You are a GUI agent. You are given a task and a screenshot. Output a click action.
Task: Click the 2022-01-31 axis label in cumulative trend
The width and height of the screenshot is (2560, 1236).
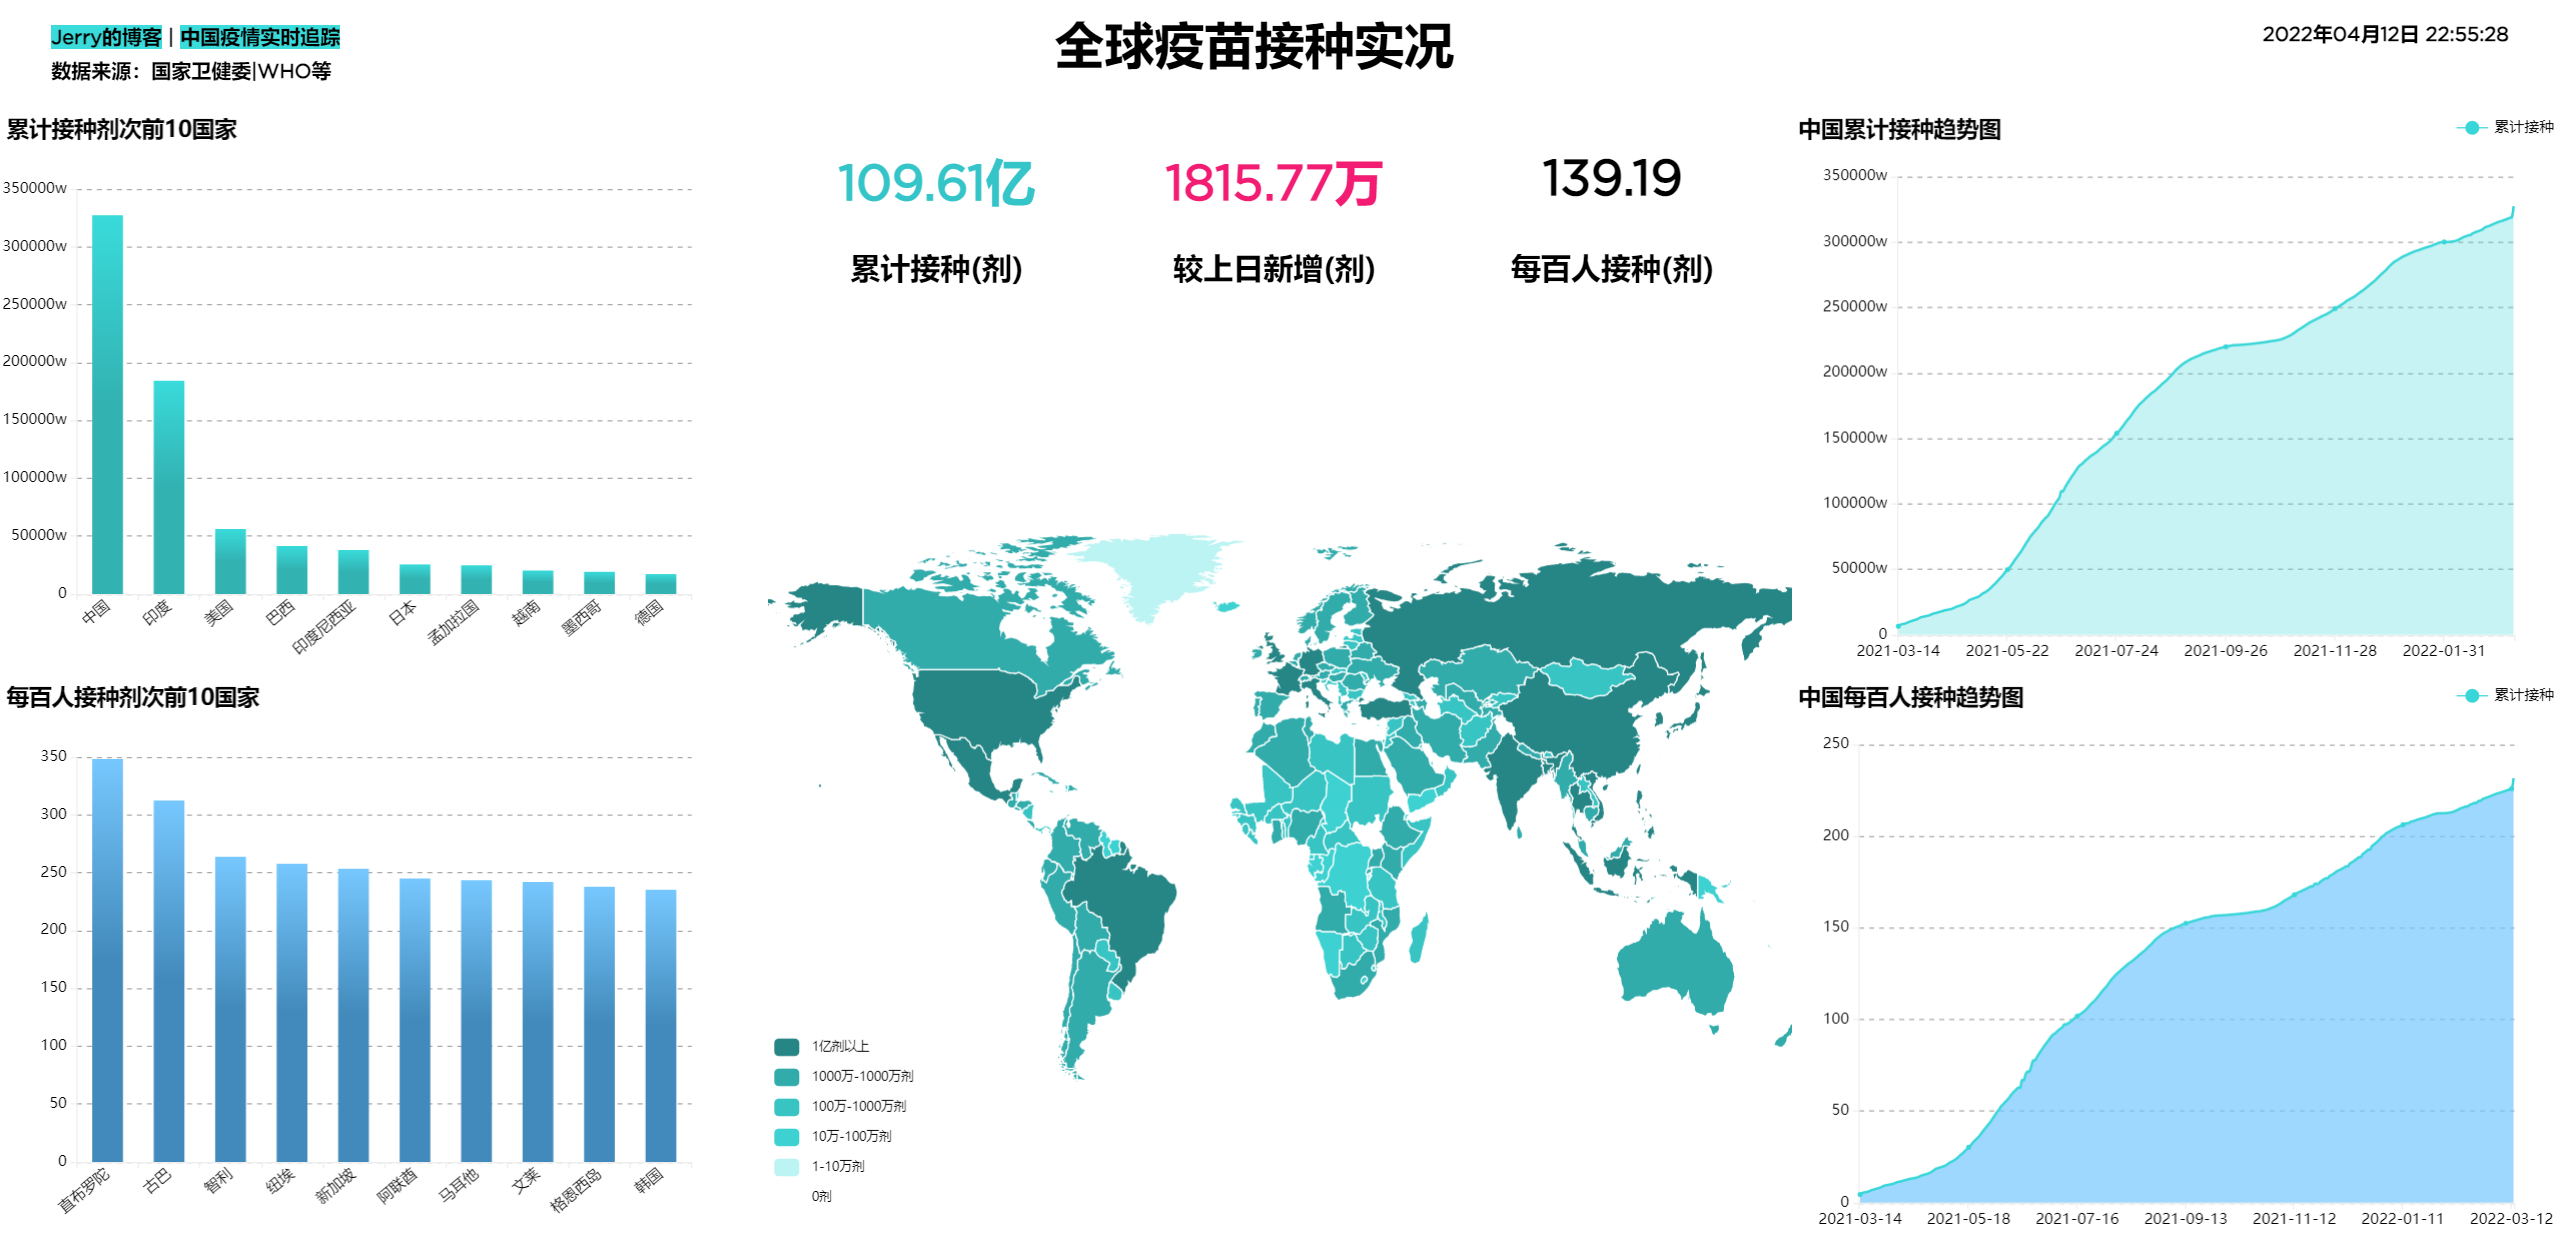tap(2443, 651)
